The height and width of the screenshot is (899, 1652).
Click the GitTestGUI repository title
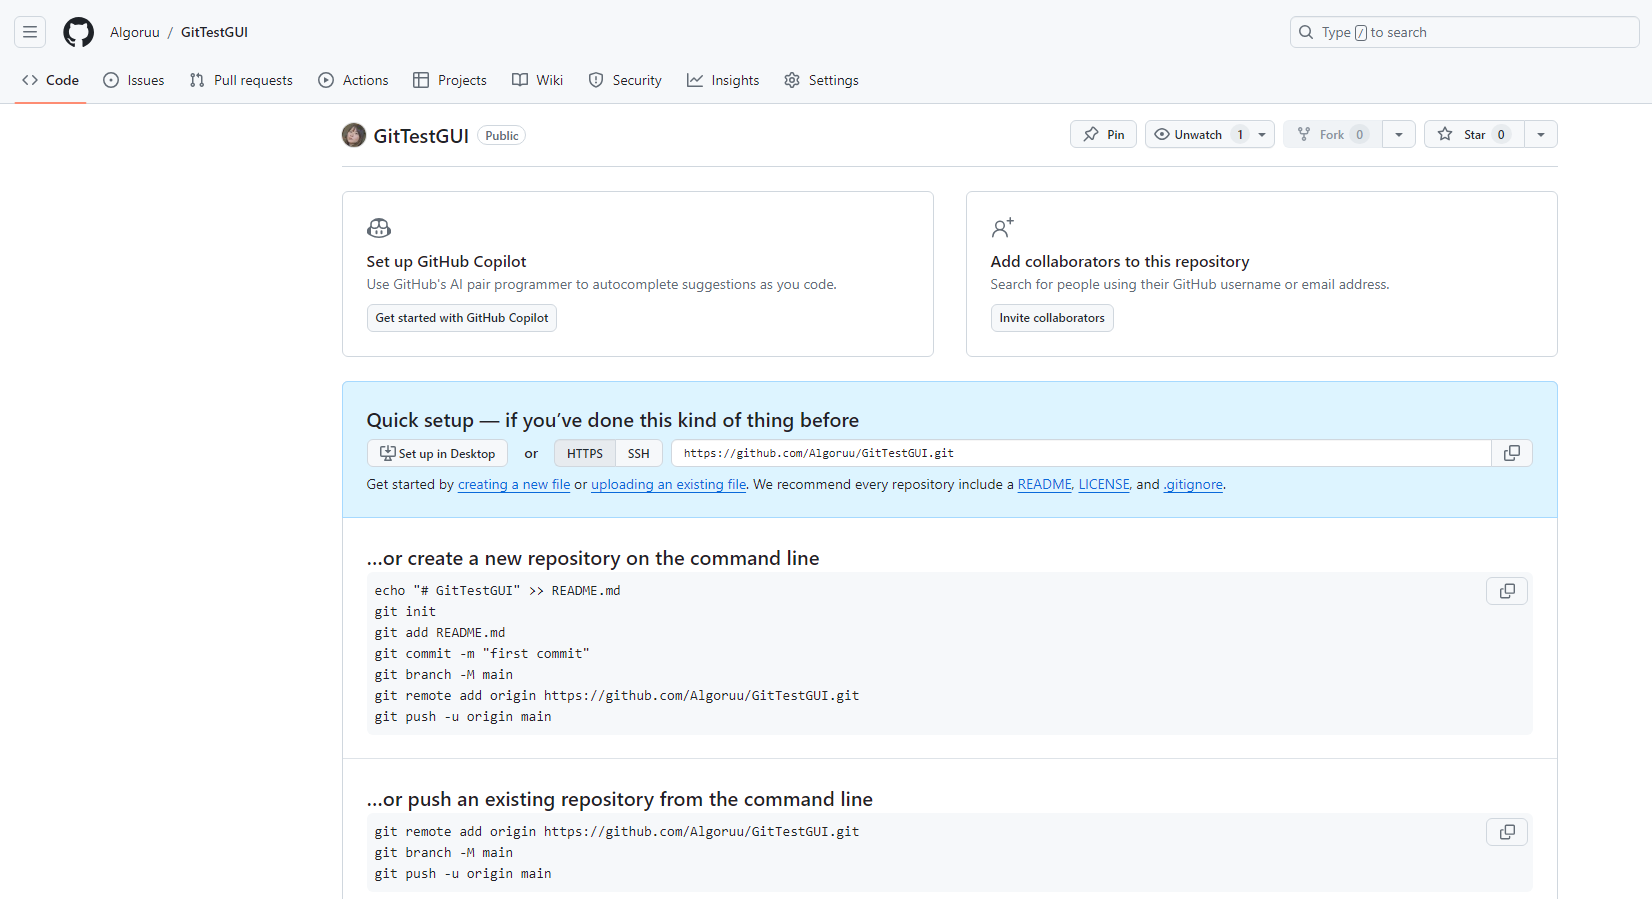pos(421,136)
